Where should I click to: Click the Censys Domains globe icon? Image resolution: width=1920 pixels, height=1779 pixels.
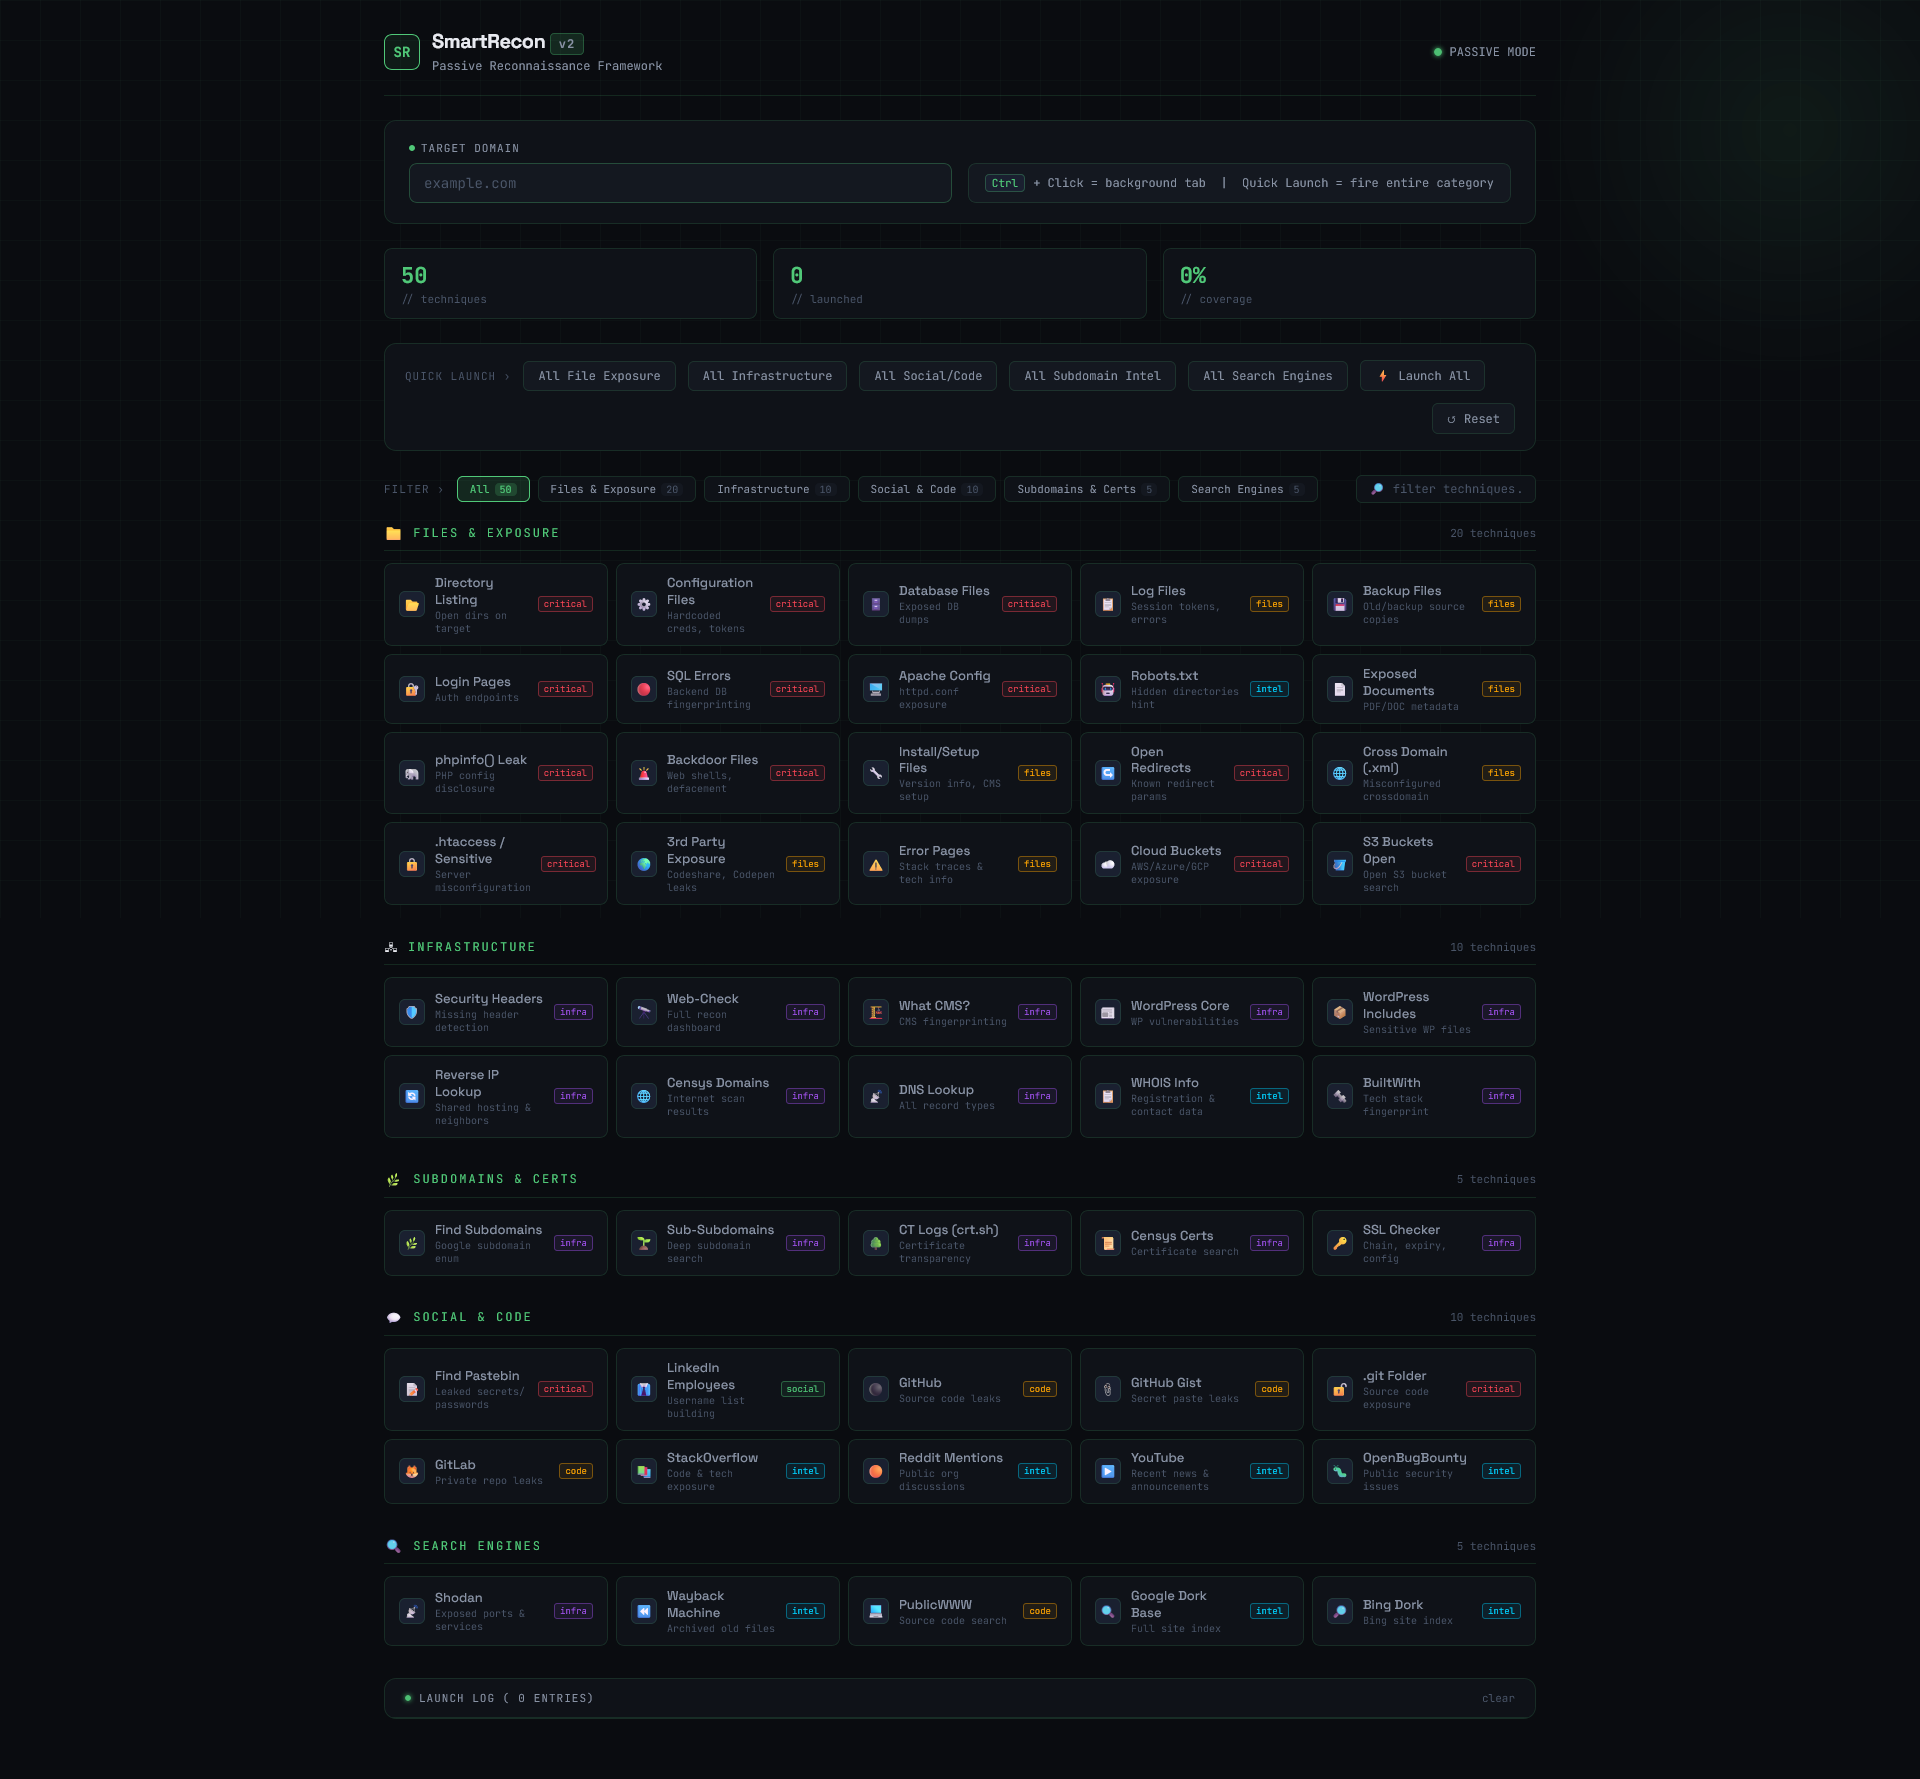644,1096
